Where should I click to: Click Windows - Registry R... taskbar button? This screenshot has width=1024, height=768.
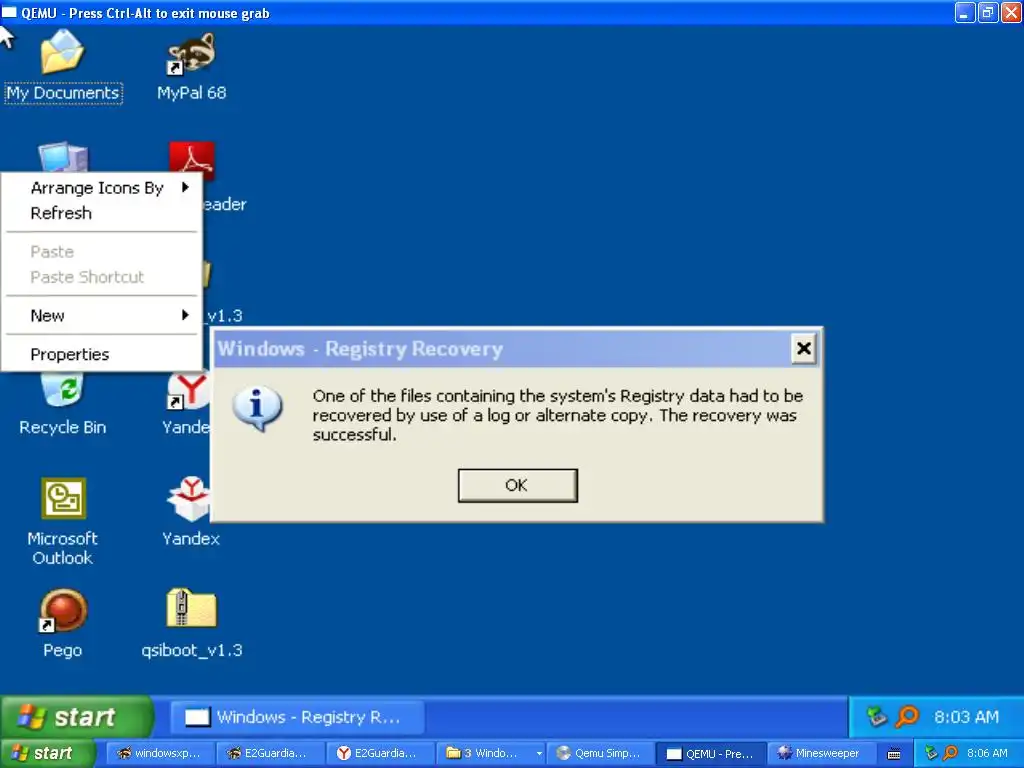298,717
